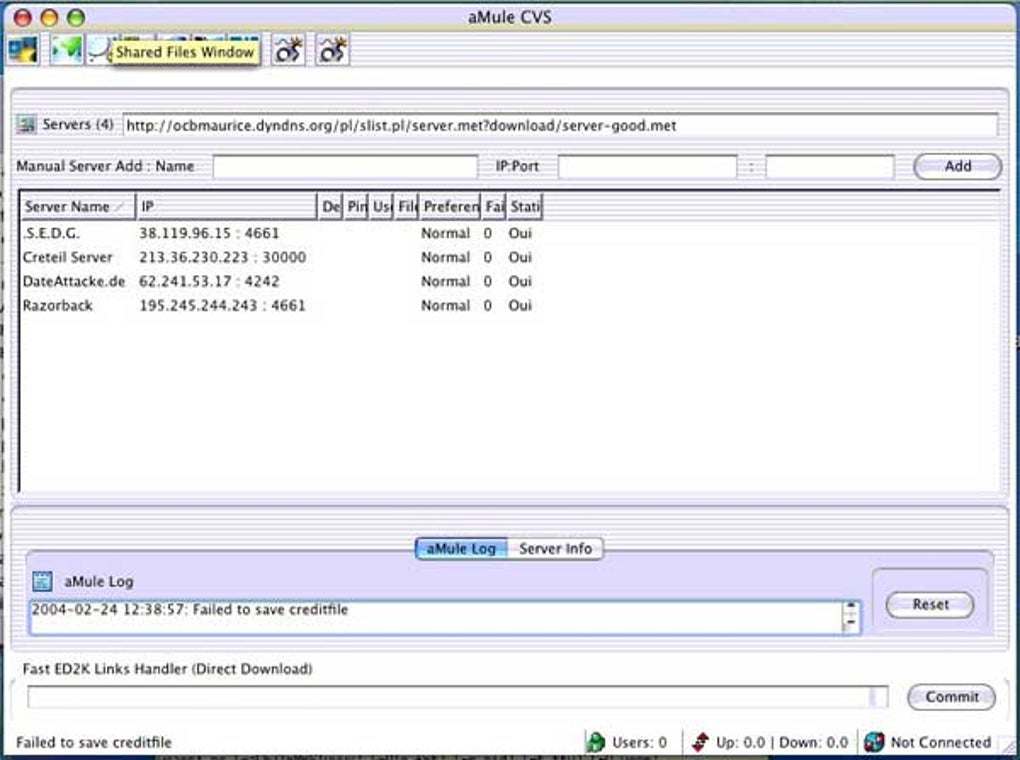Click the Fai column header
Viewport: 1020px width, 760px height.
point(494,206)
